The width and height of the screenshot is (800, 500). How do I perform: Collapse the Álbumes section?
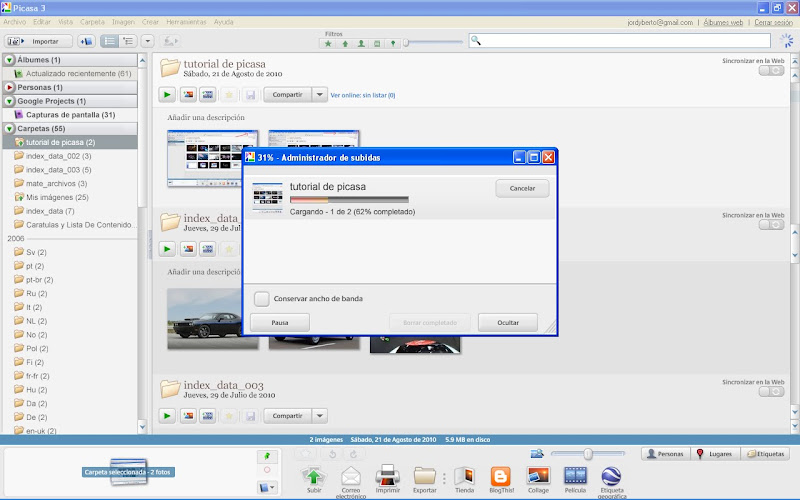pos(9,60)
